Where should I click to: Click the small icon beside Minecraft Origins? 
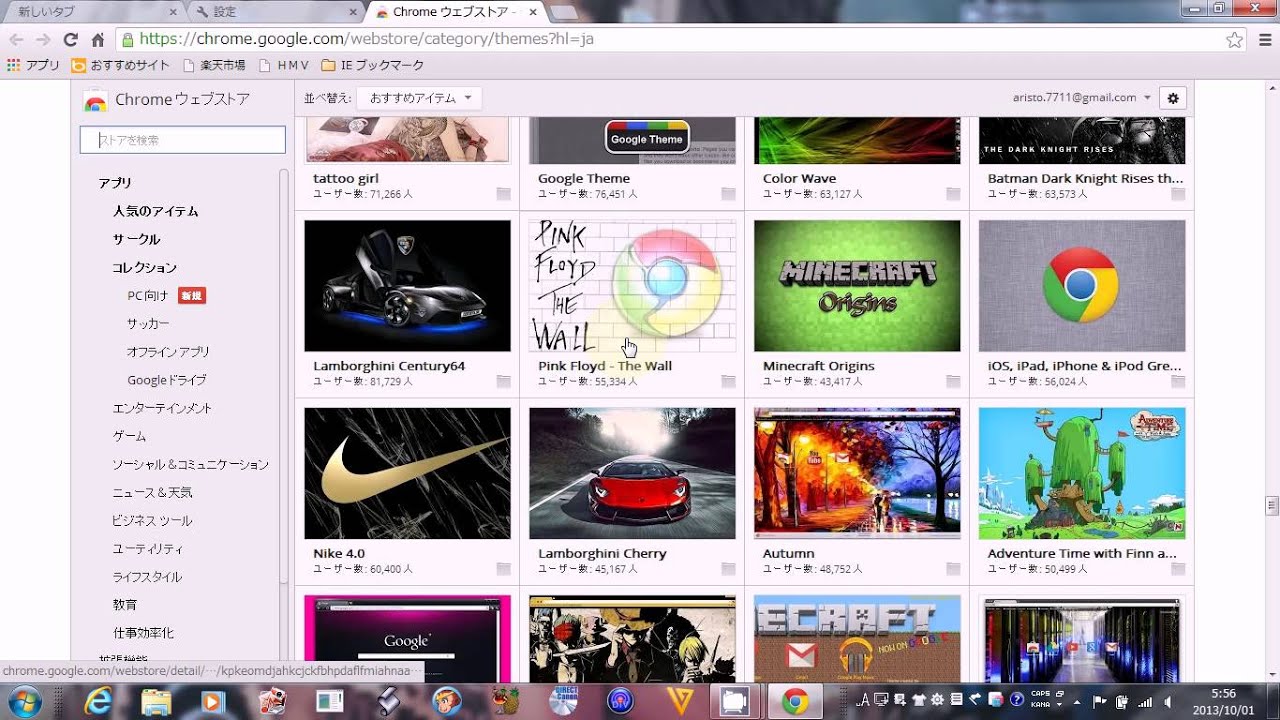click(953, 381)
